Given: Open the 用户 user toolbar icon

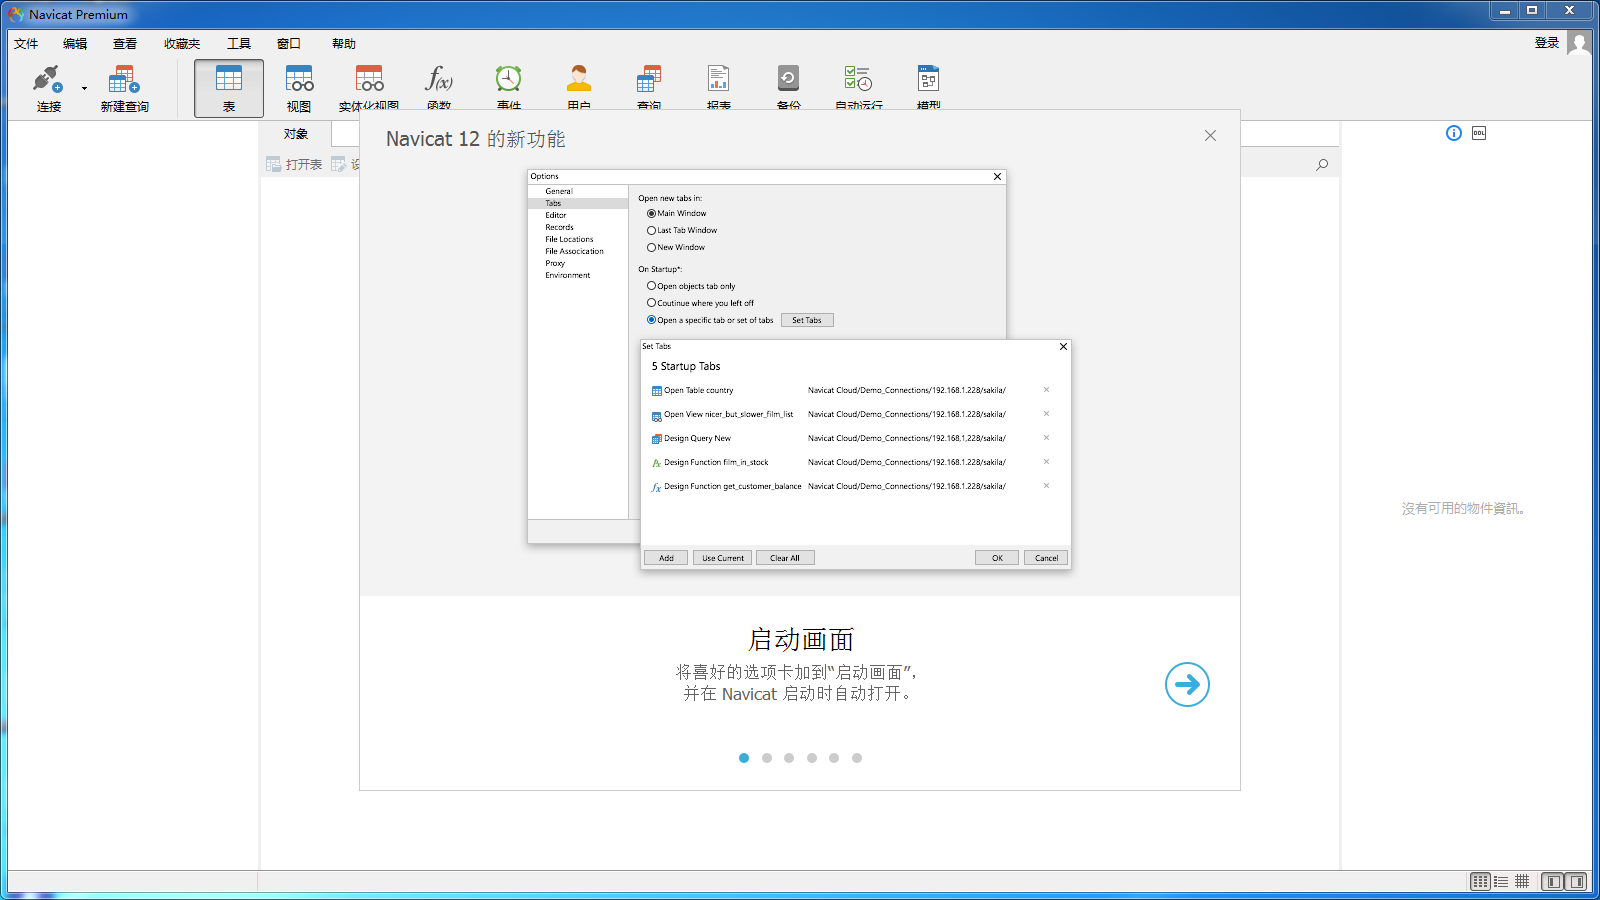Looking at the screenshot, I should point(579,88).
